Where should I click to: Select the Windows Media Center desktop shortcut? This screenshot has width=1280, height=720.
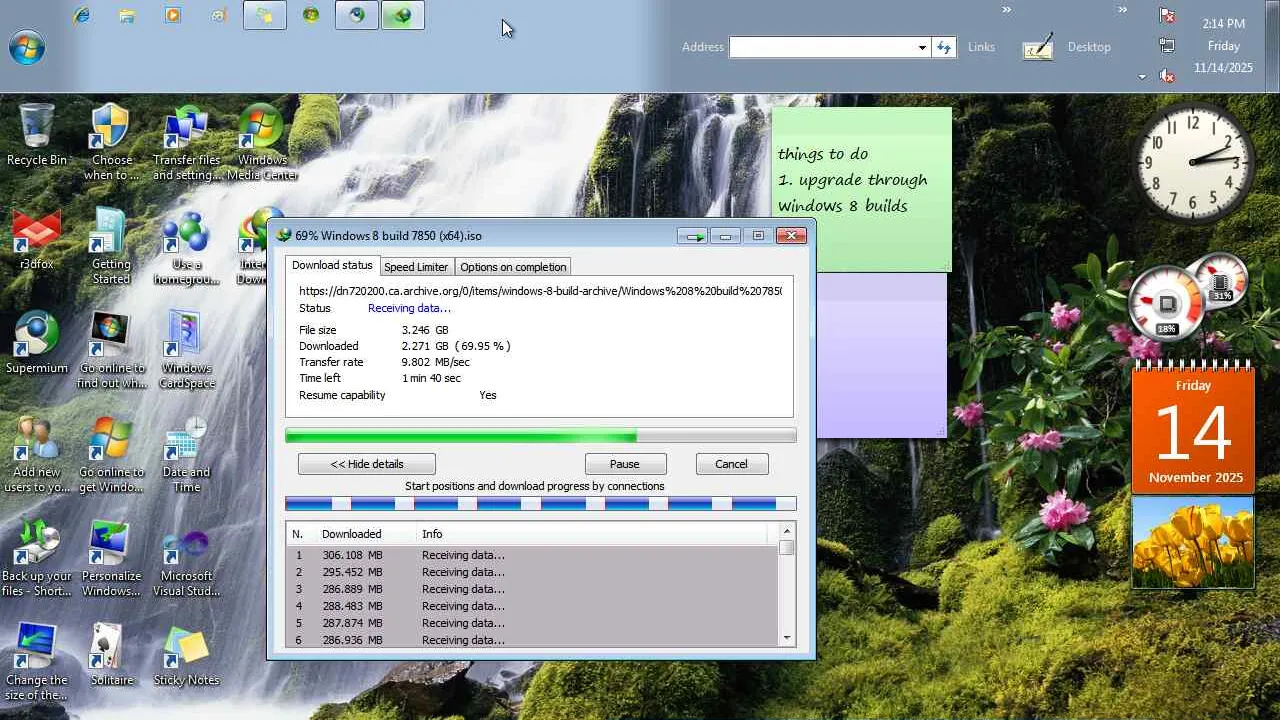coord(262,142)
